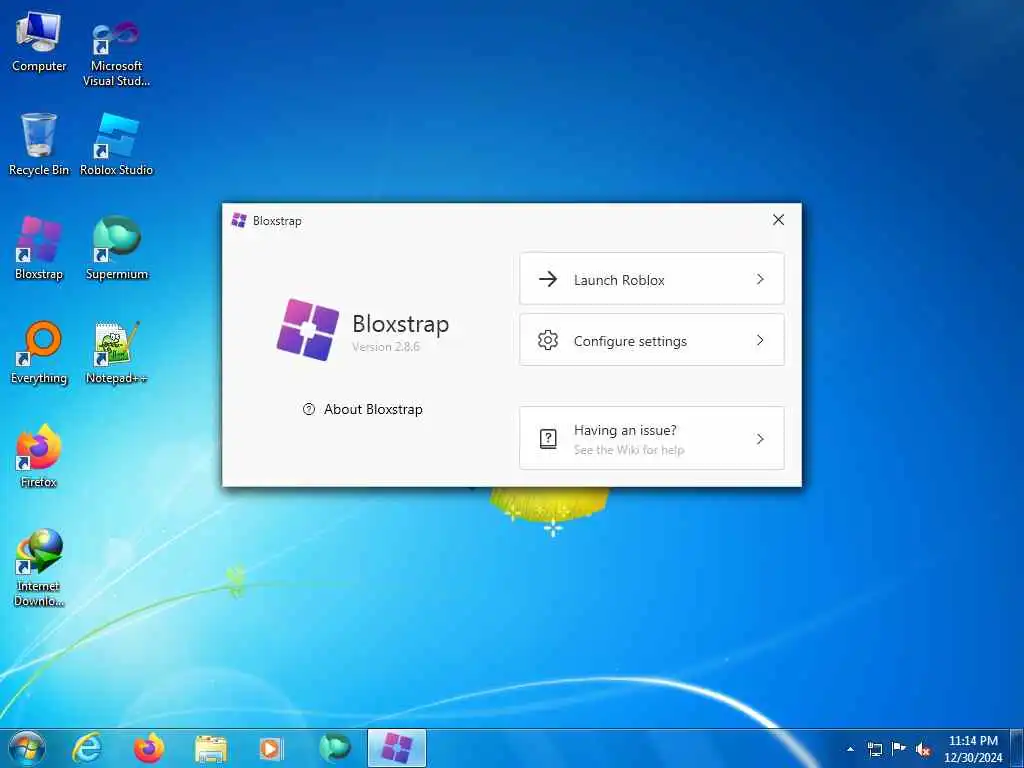Select the Everything search desktop shortcut
1024x768 pixels.
[x=39, y=353]
